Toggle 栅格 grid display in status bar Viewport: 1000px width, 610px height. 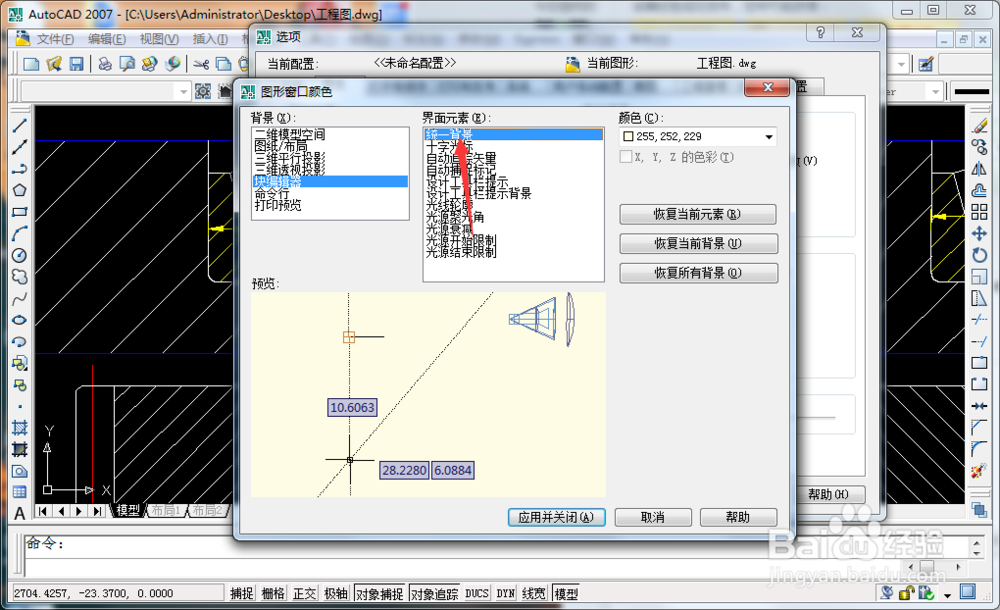pyautogui.click(x=273, y=594)
